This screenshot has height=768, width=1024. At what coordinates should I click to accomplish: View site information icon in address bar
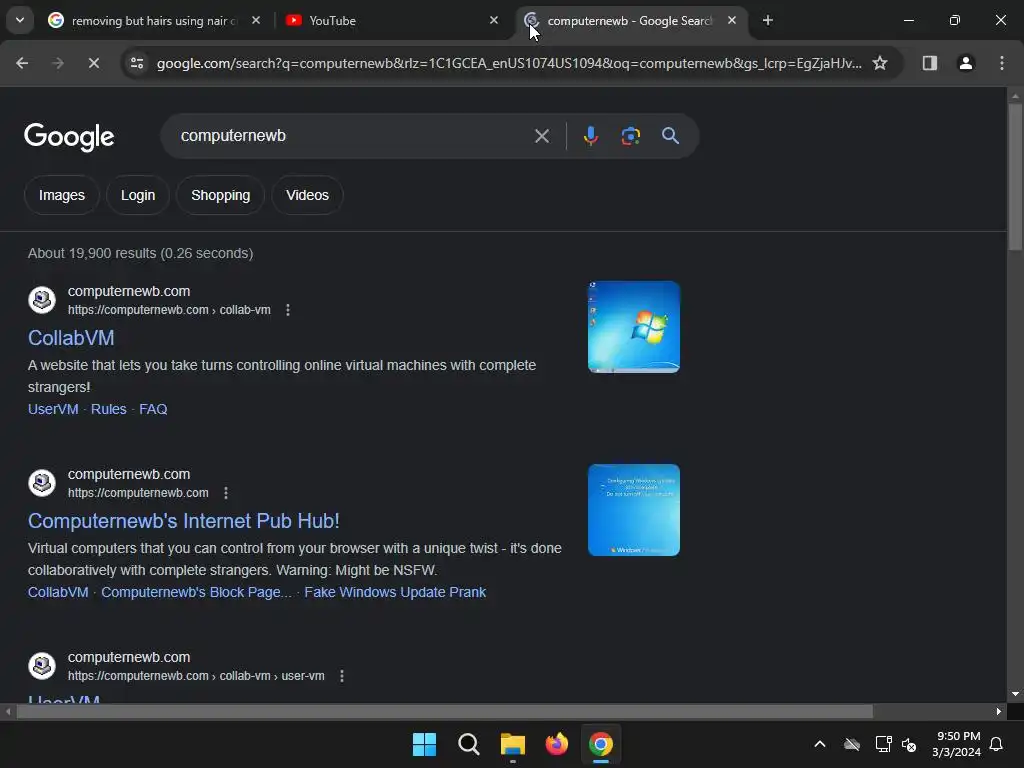[x=137, y=63]
